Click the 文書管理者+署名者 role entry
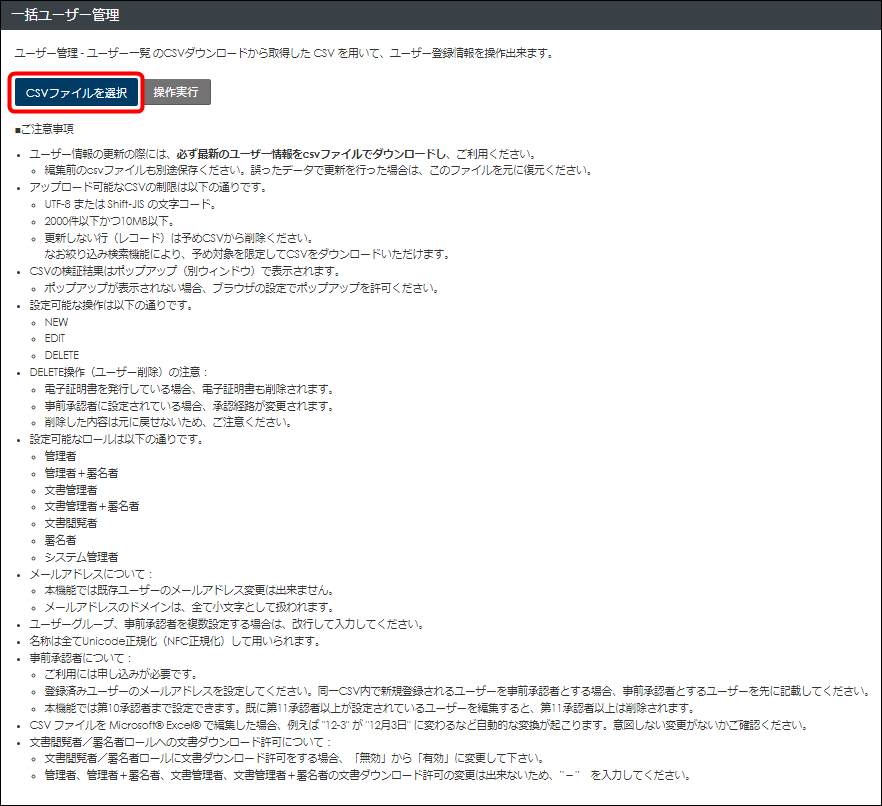Screen dimensions: 882x806 point(91,506)
